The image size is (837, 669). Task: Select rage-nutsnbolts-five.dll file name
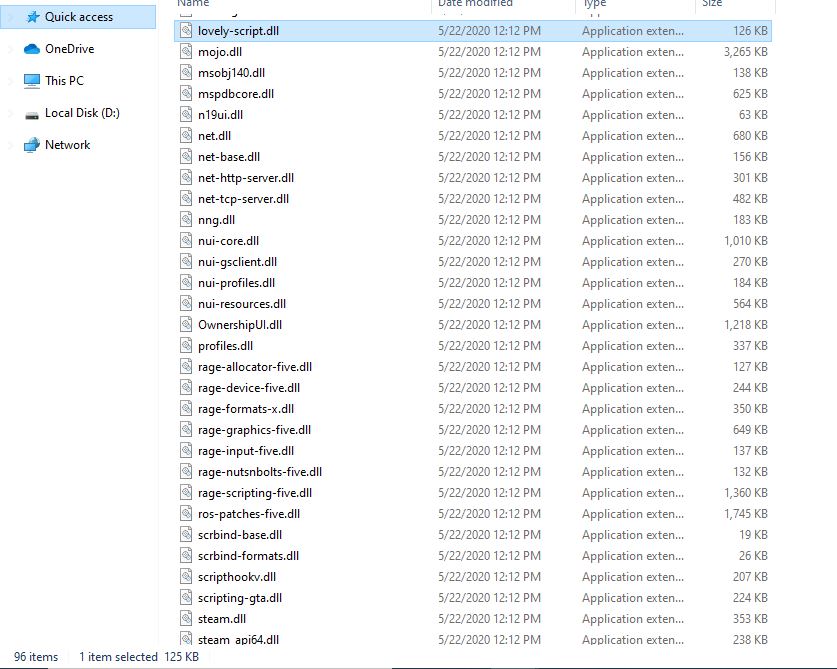[259, 472]
